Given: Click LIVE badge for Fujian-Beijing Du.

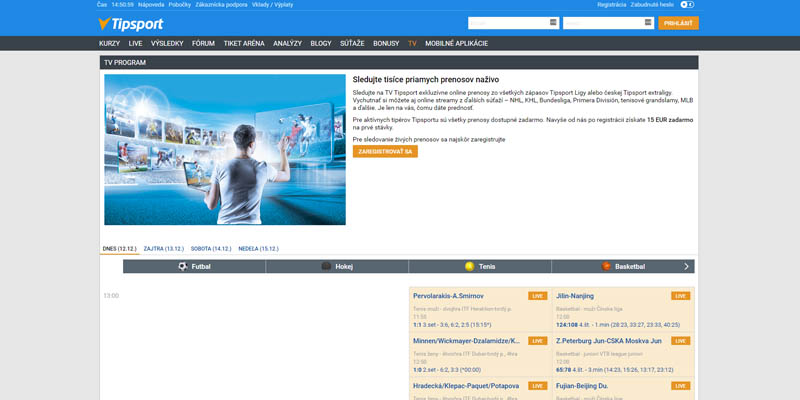Looking at the screenshot, I should tap(681, 386).
